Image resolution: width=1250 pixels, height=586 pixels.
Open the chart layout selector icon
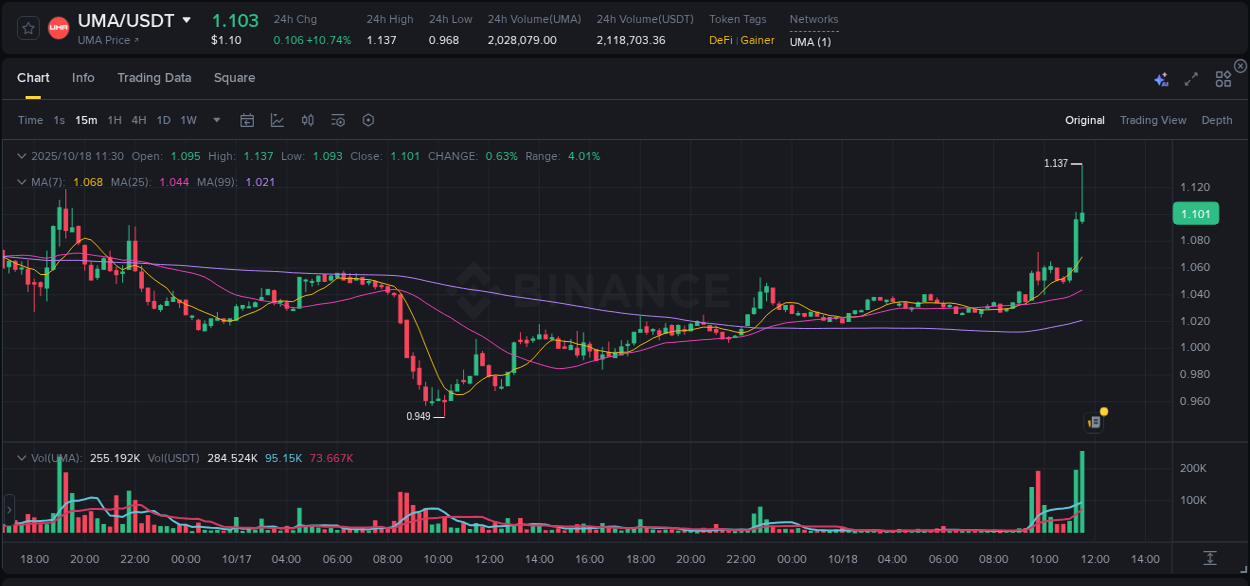click(x=1222, y=79)
